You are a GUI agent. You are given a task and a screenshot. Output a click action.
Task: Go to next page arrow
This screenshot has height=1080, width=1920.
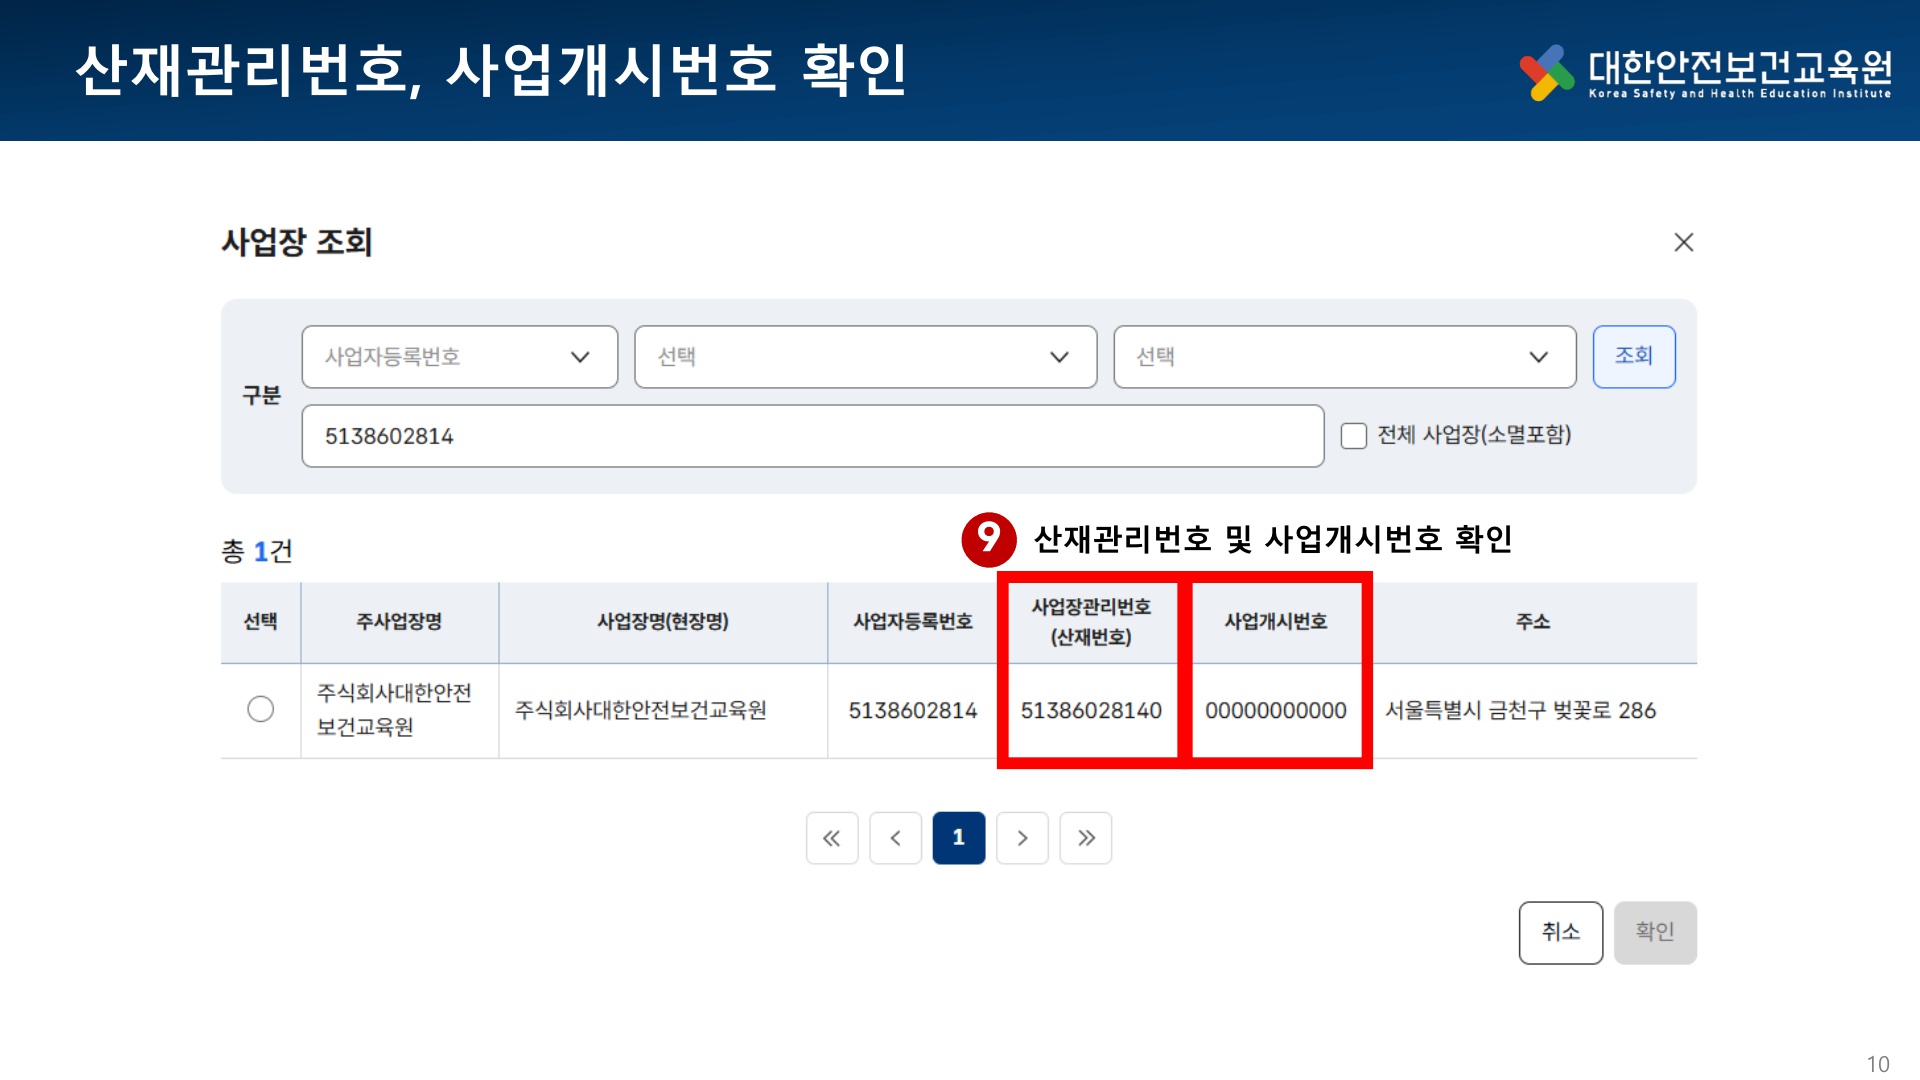tap(1022, 838)
